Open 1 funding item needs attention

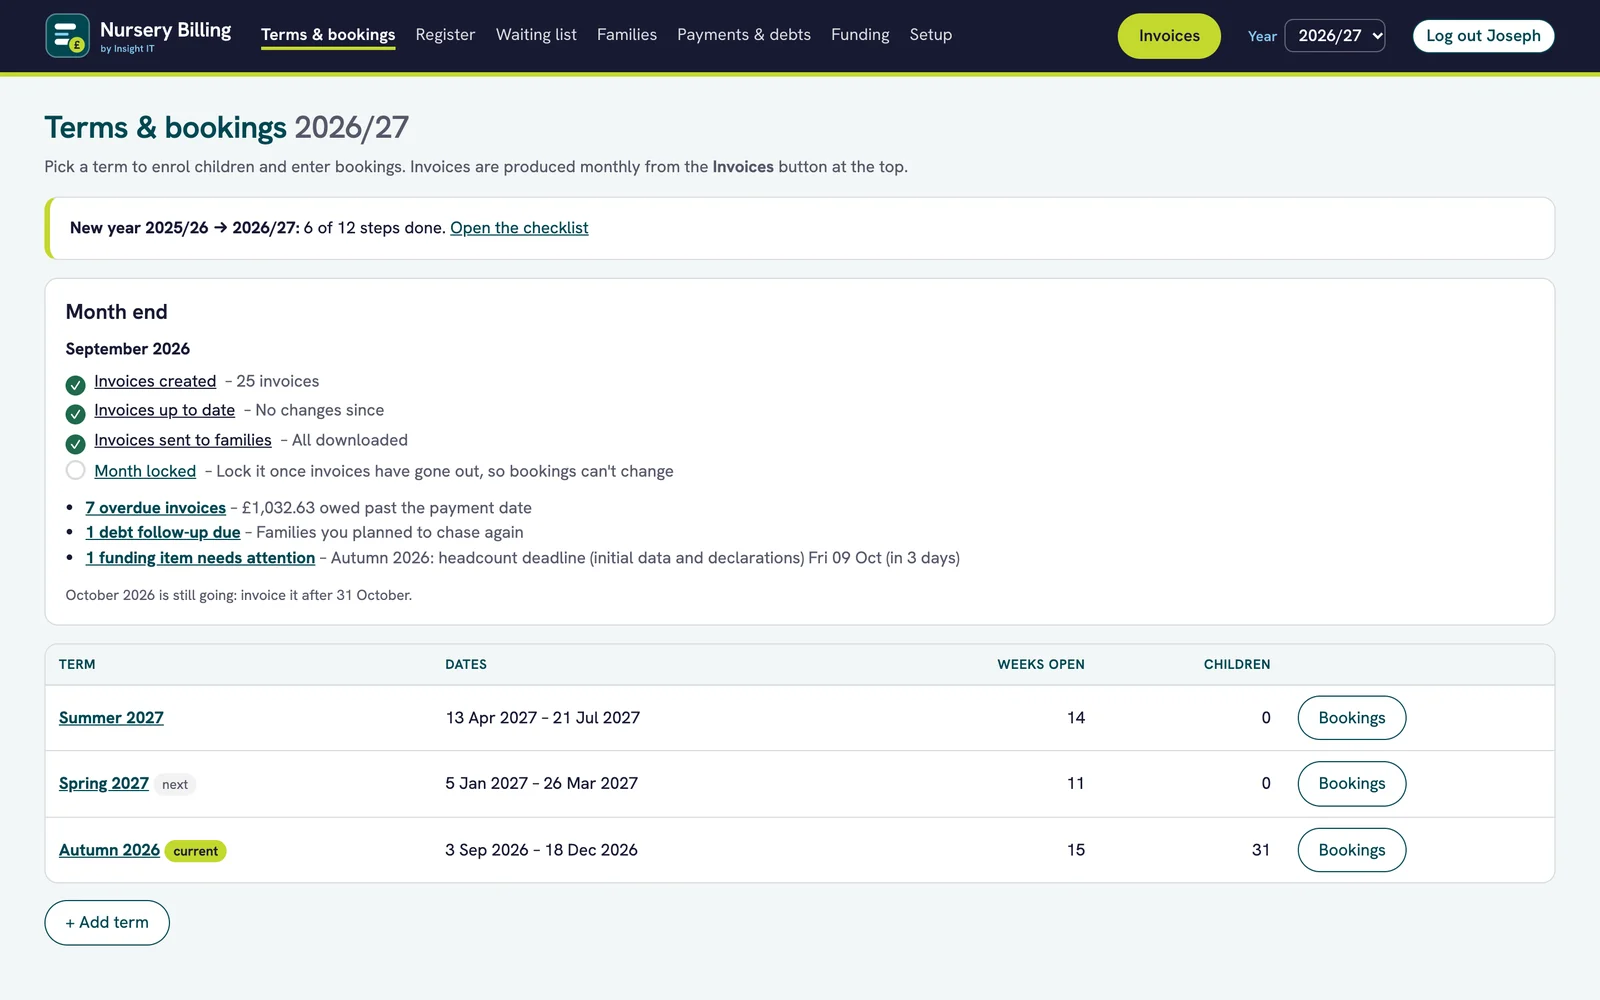pyautogui.click(x=200, y=558)
